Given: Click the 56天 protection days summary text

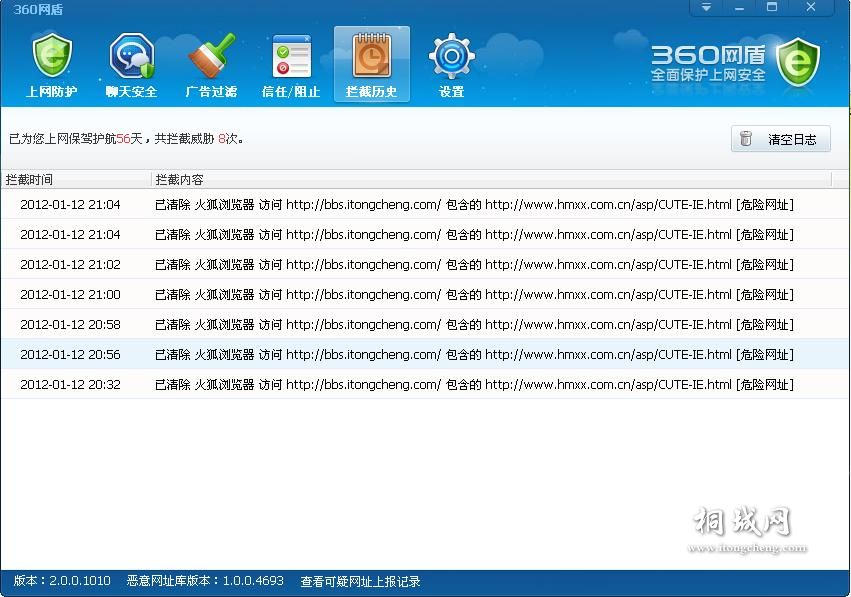Looking at the screenshot, I should (129, 139).
